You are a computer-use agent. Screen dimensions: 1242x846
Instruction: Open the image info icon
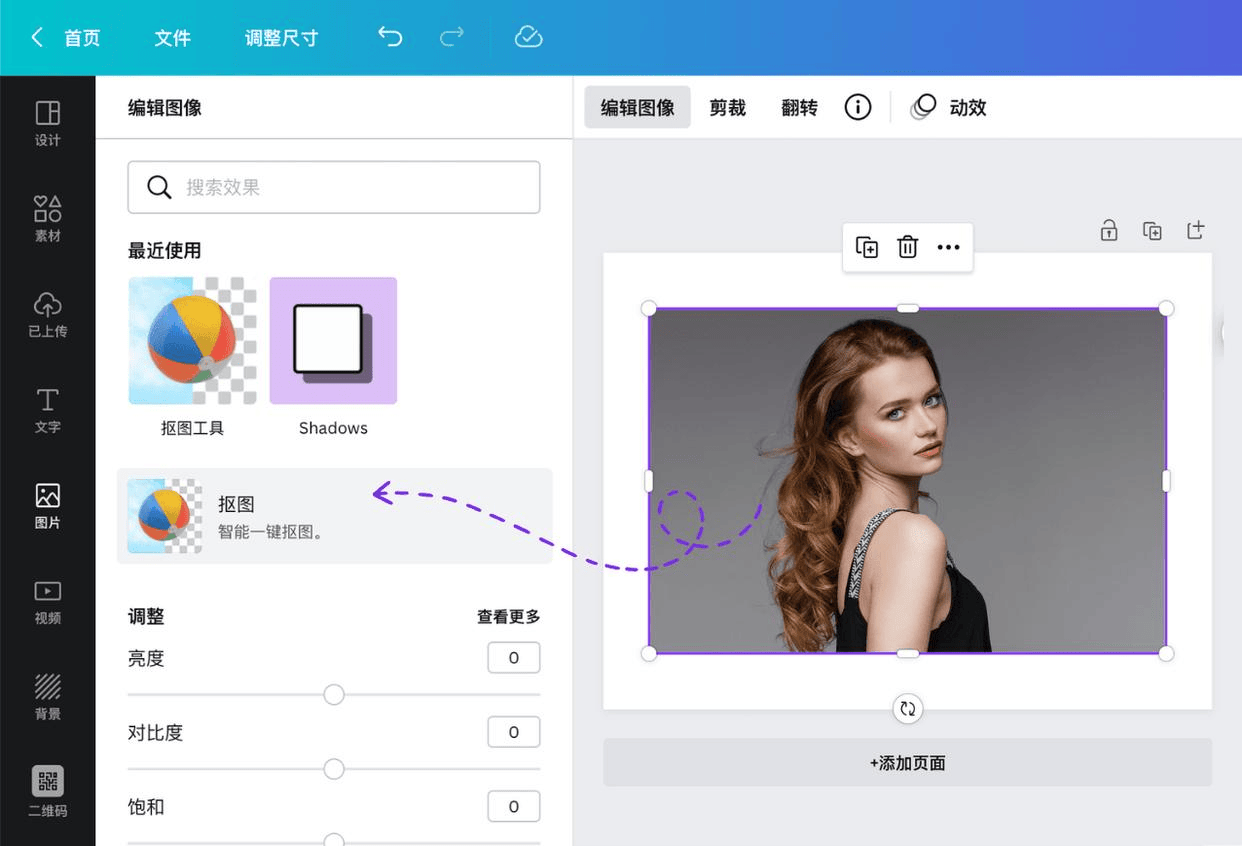point(858,107)
